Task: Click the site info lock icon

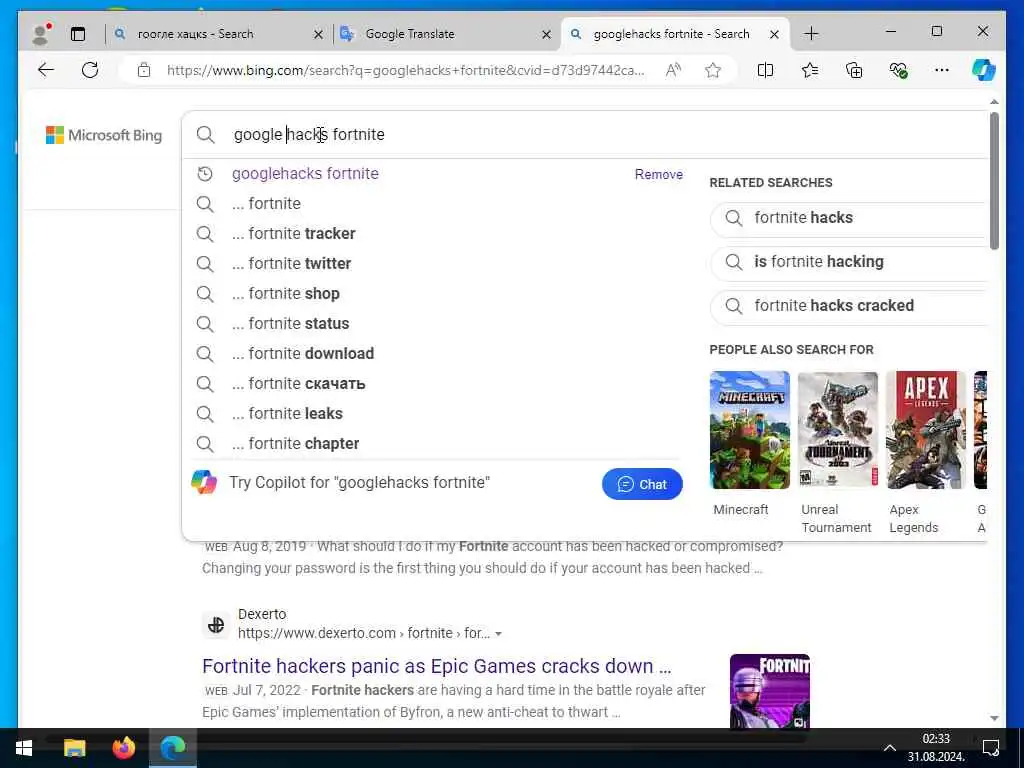Action: click(144, 70)
